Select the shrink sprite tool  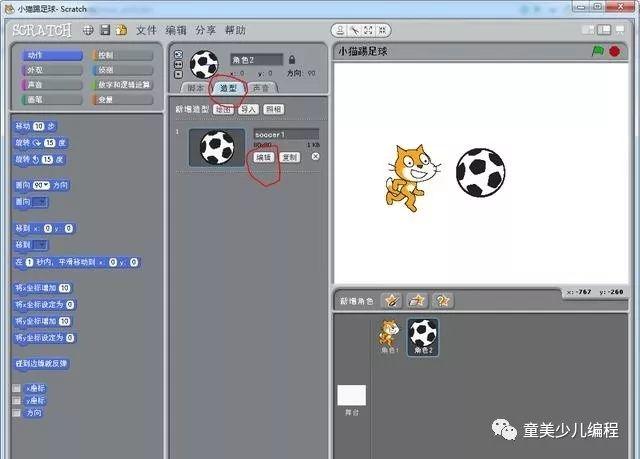point(382,30)
